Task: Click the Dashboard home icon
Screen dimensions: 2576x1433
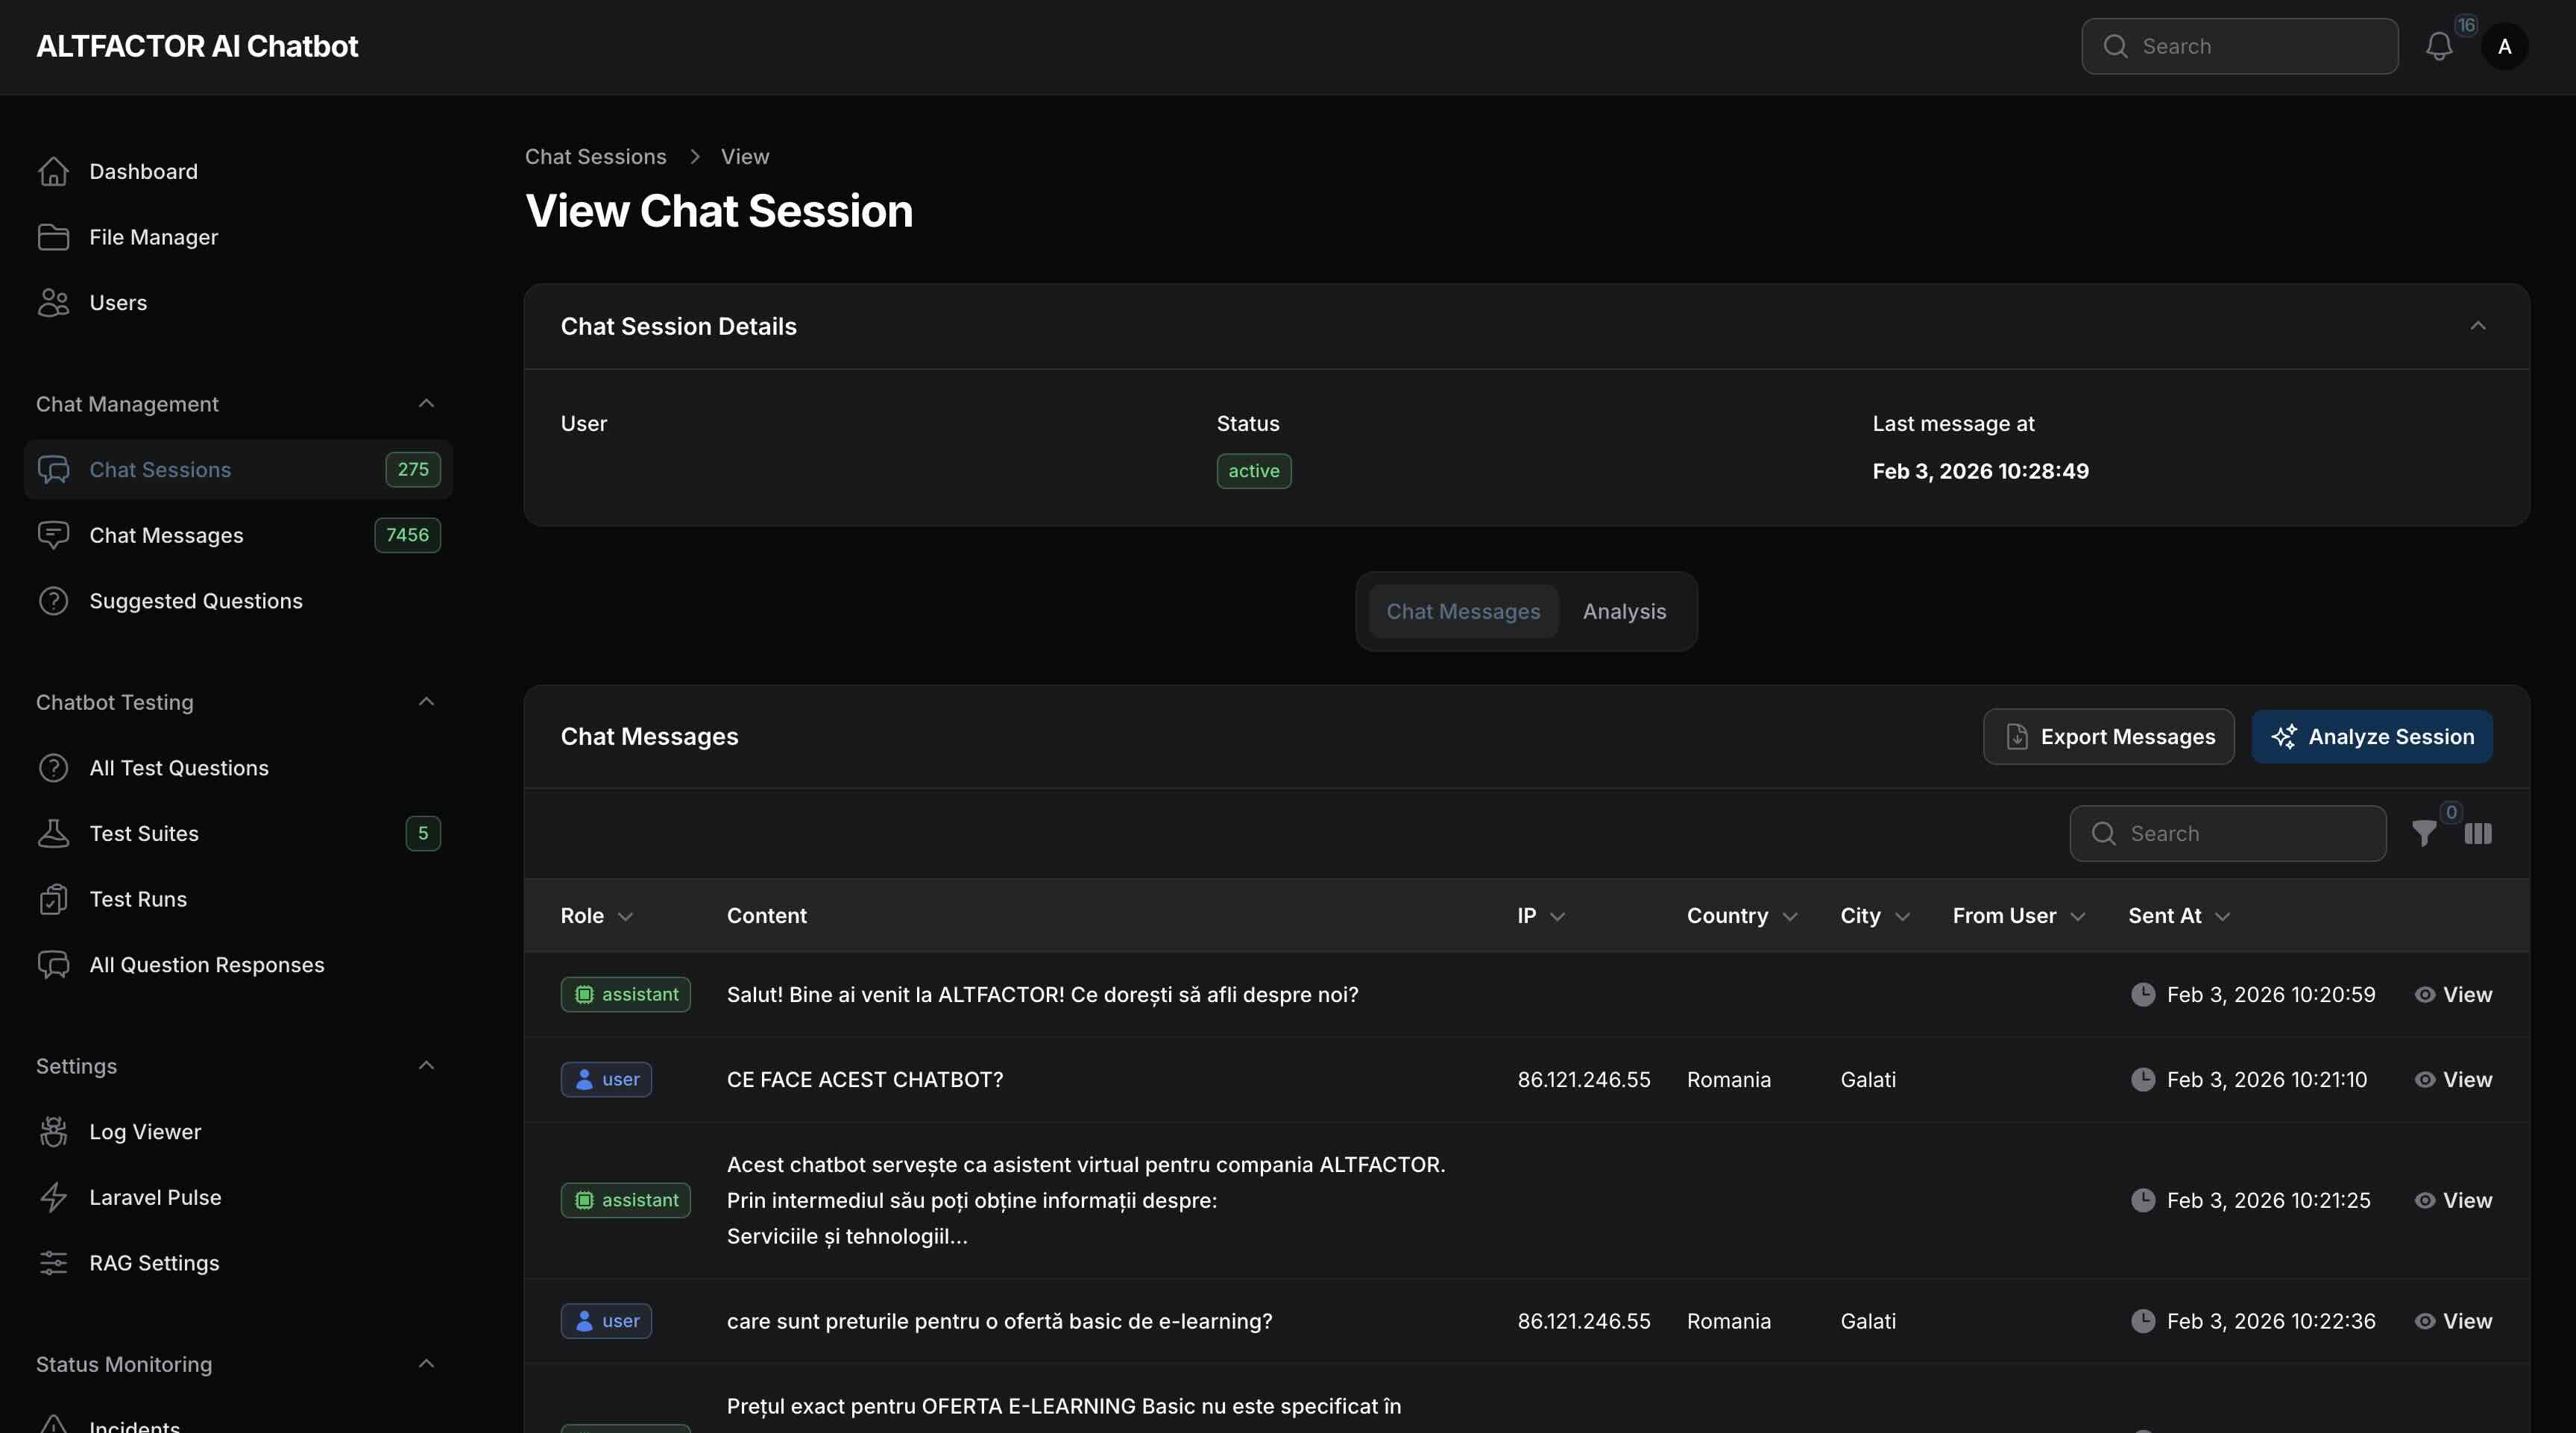Action: [x=54, y=171]
